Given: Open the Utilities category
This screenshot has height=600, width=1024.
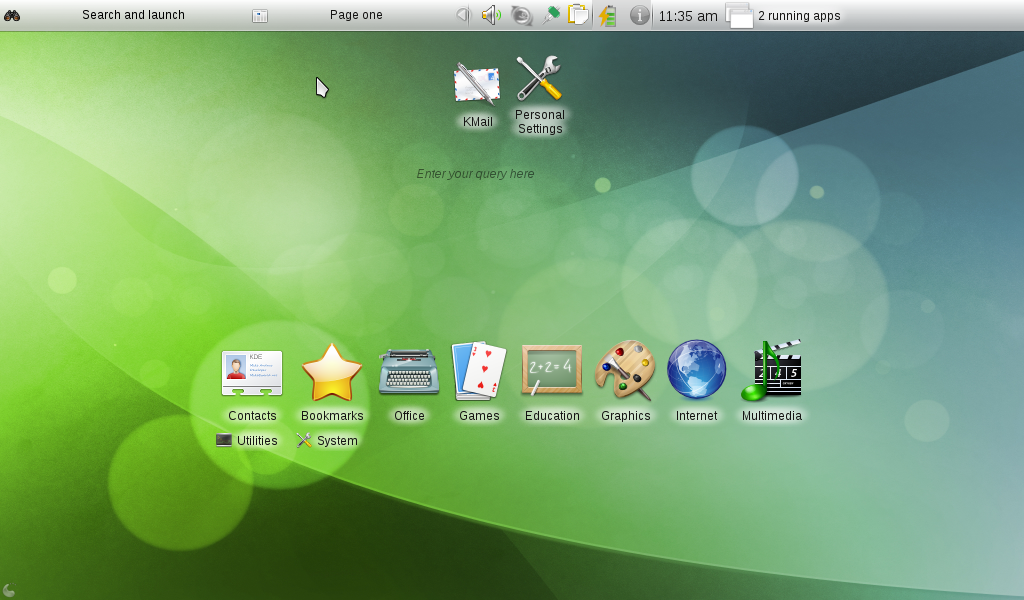Looking at the screenshot, I should tap(247, 441).
